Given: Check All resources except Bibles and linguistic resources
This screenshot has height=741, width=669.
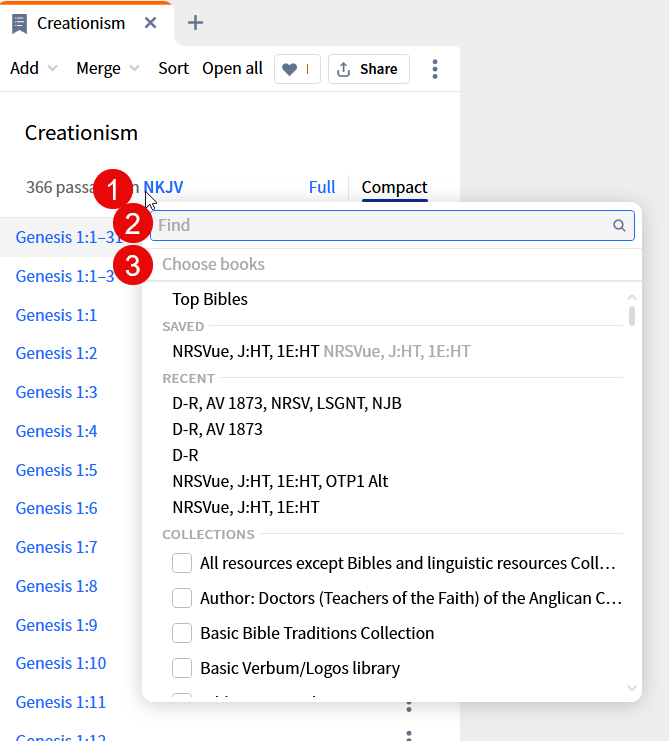Looking at the screenshot, I should pos(182,563).
